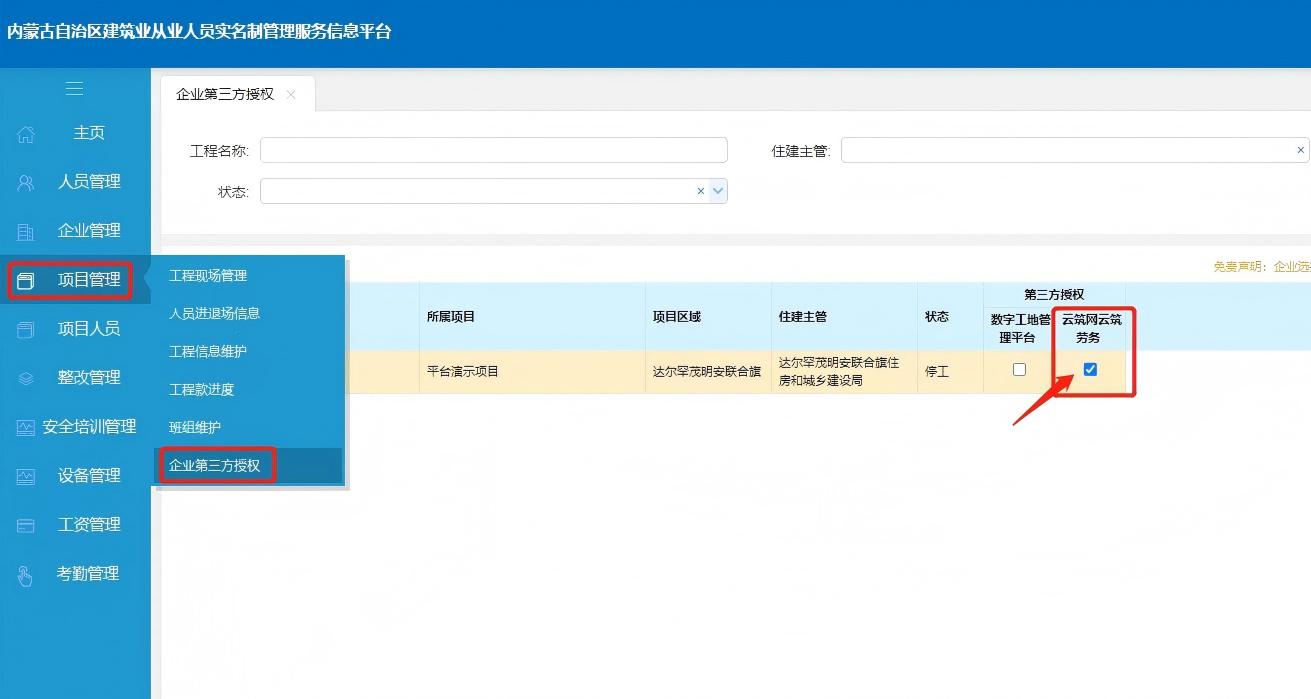Open the 住建主管 combo box

pos(1075,150)
